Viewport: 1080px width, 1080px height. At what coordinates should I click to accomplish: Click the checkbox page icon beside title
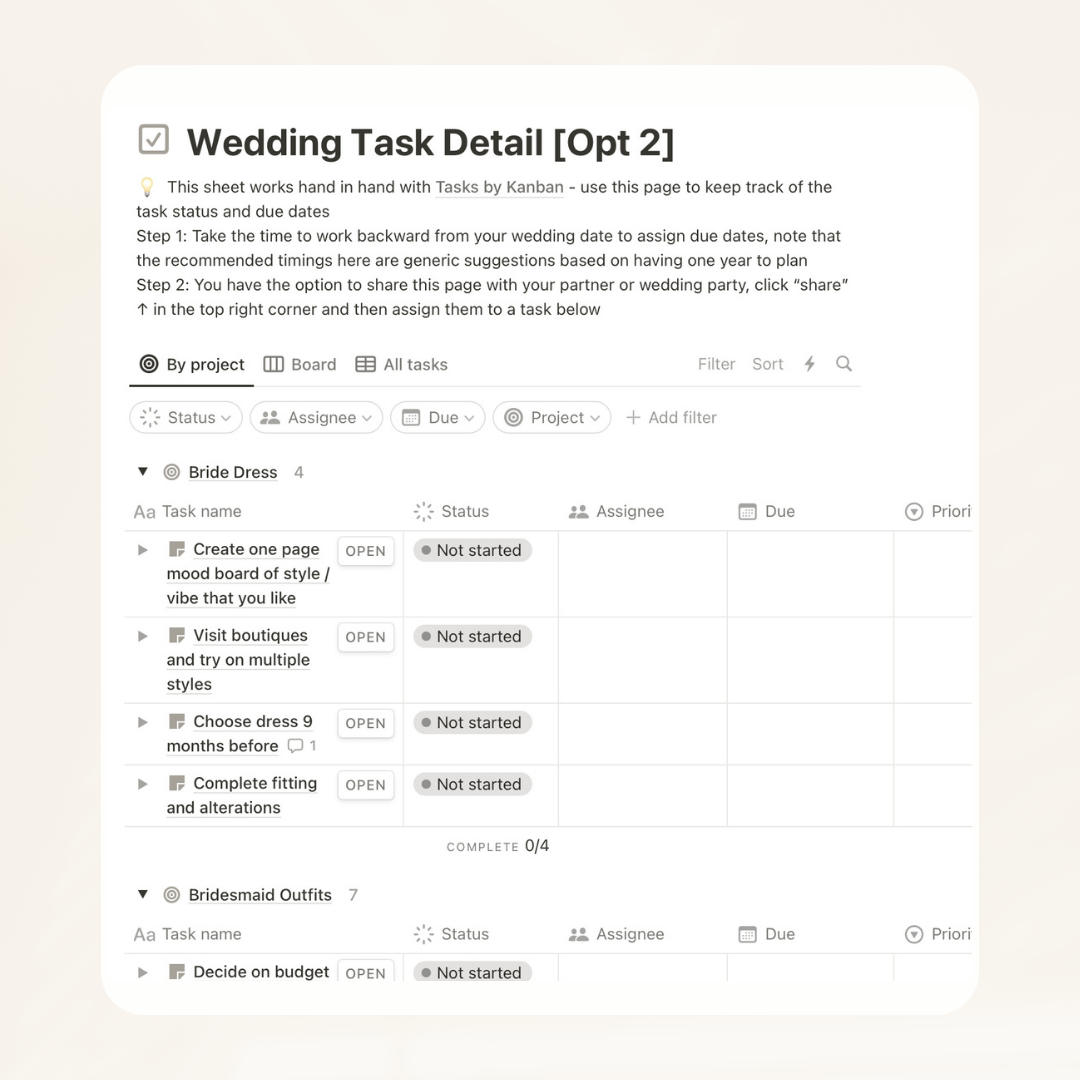(x=153, y=140)
